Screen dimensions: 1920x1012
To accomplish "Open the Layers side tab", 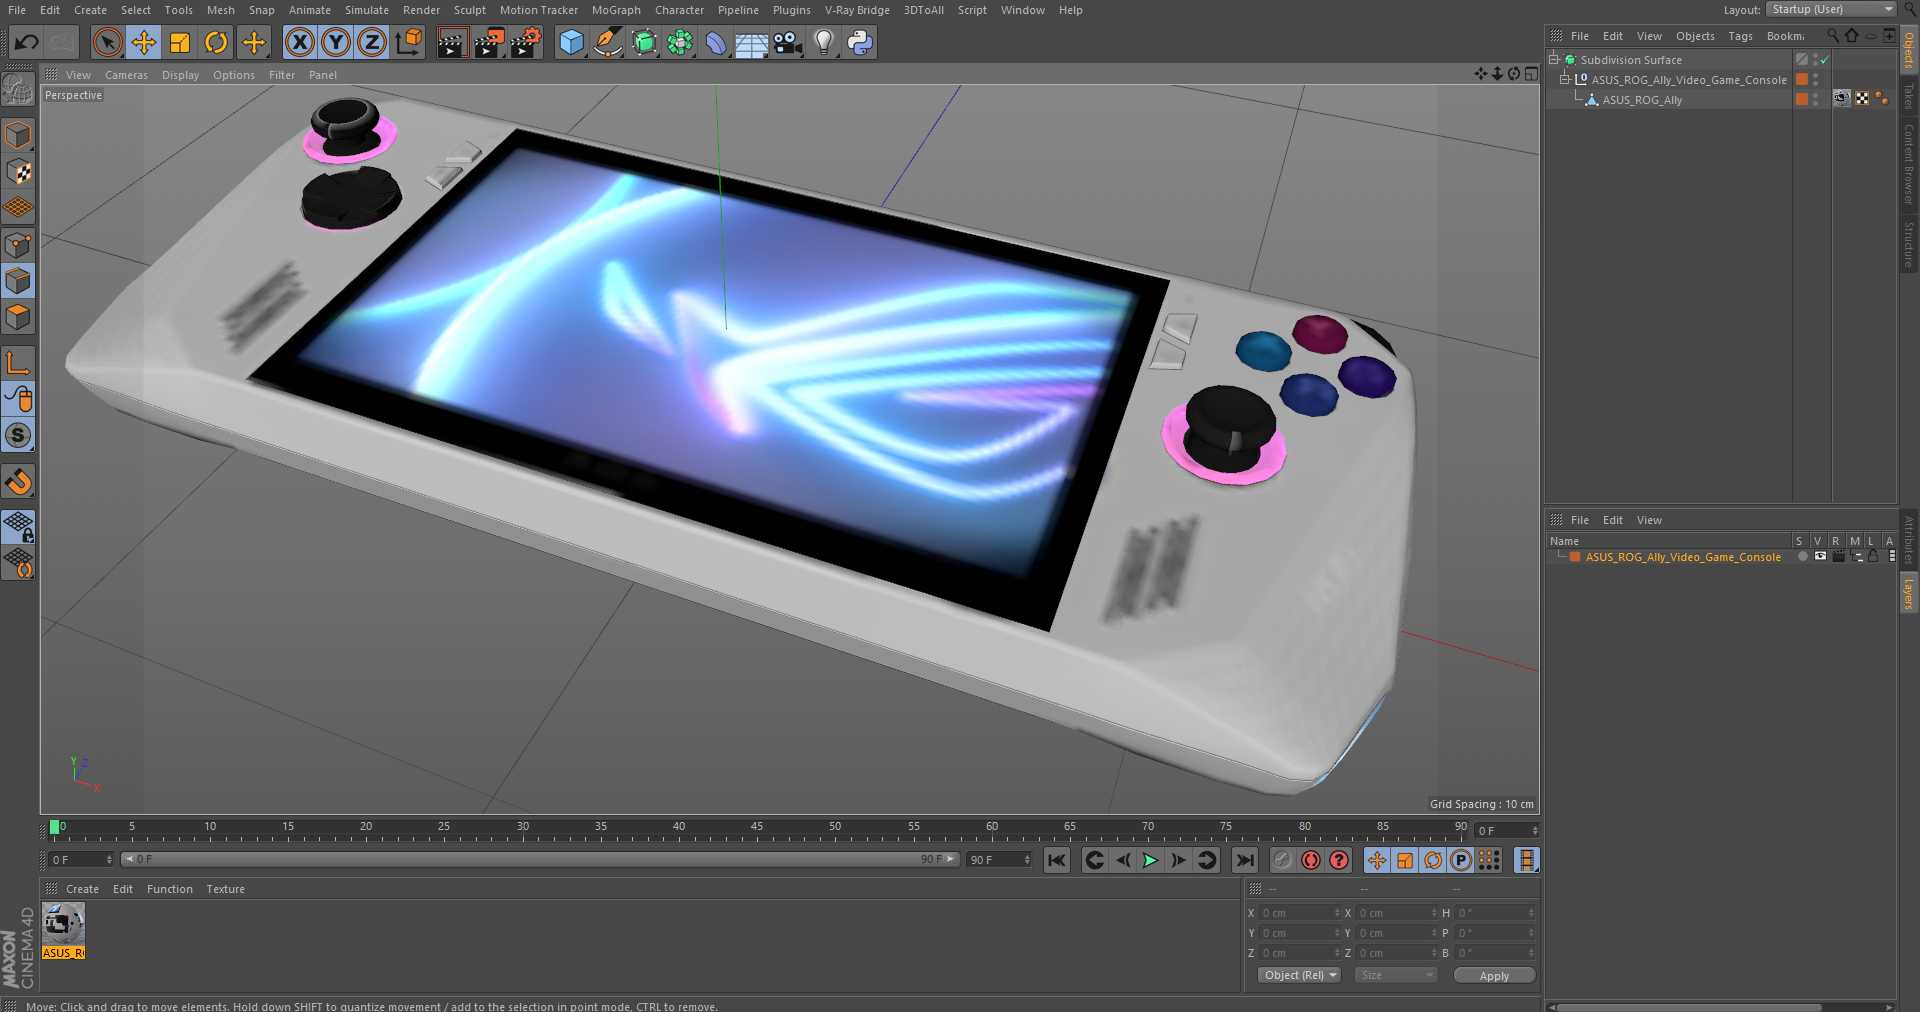I will [1908, 593].
